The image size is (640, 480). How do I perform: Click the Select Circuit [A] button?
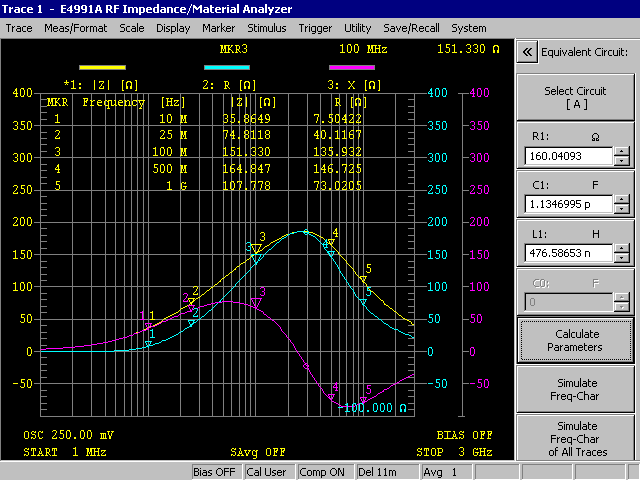point(576,97)
